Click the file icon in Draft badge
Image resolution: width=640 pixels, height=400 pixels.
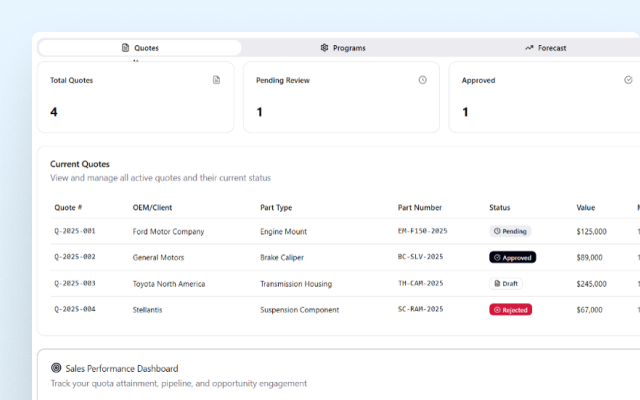point(497,284)
